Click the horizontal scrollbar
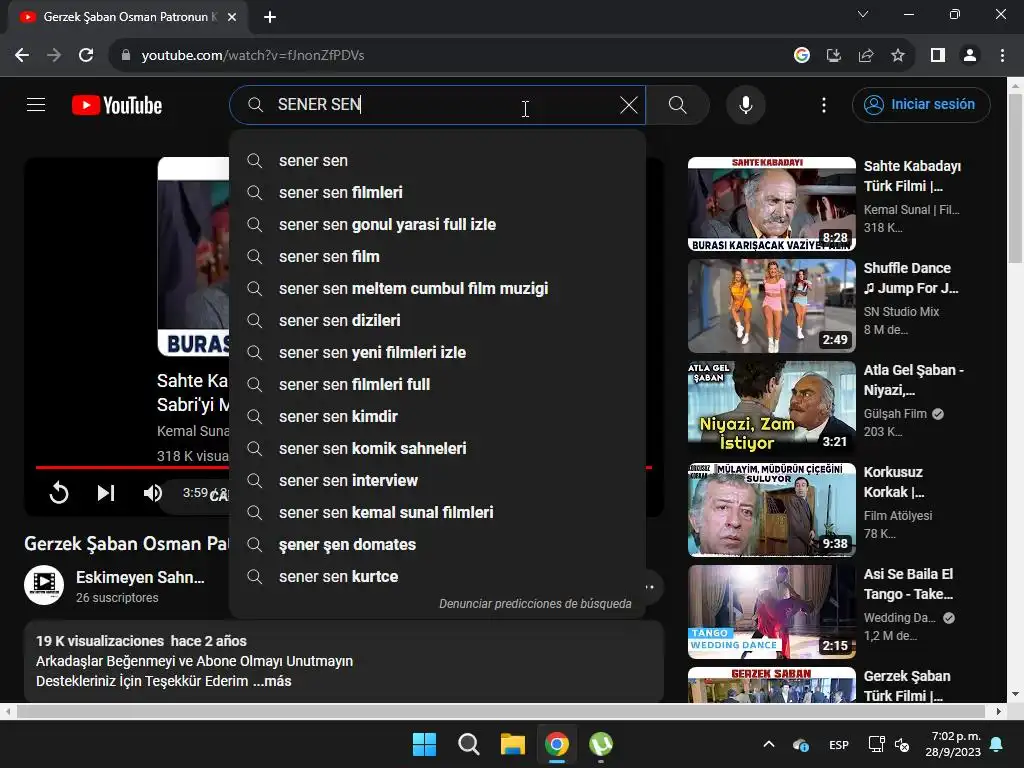 pyautogui.click(x=500, y=711)
